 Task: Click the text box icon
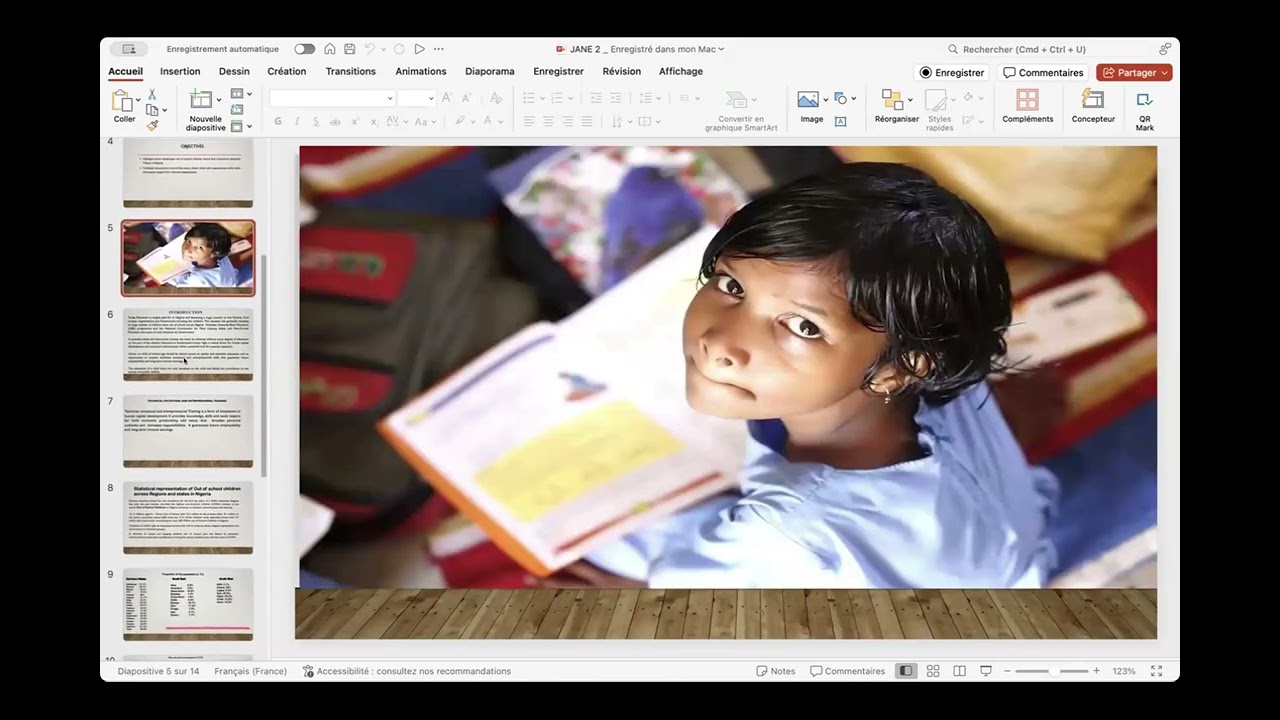841,121
